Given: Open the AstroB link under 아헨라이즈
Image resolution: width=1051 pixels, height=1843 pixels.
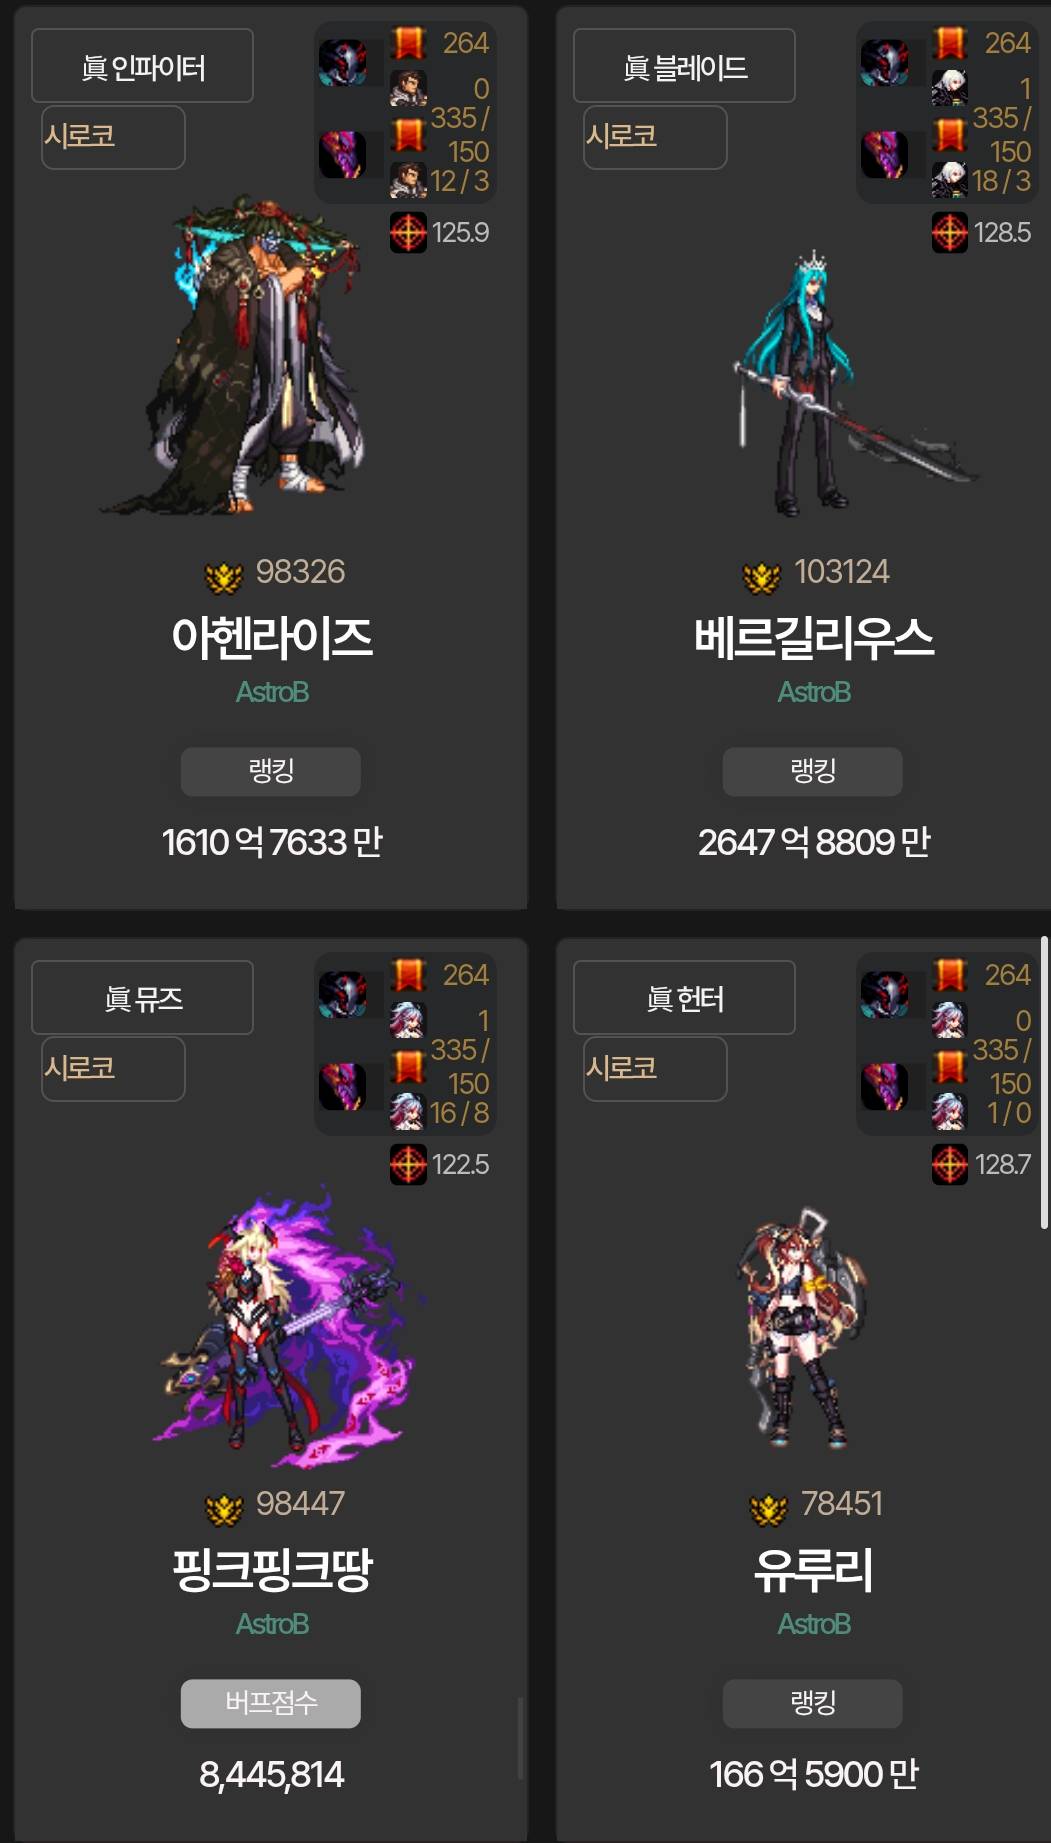Looking at the screenshot, I should (272, 692).
